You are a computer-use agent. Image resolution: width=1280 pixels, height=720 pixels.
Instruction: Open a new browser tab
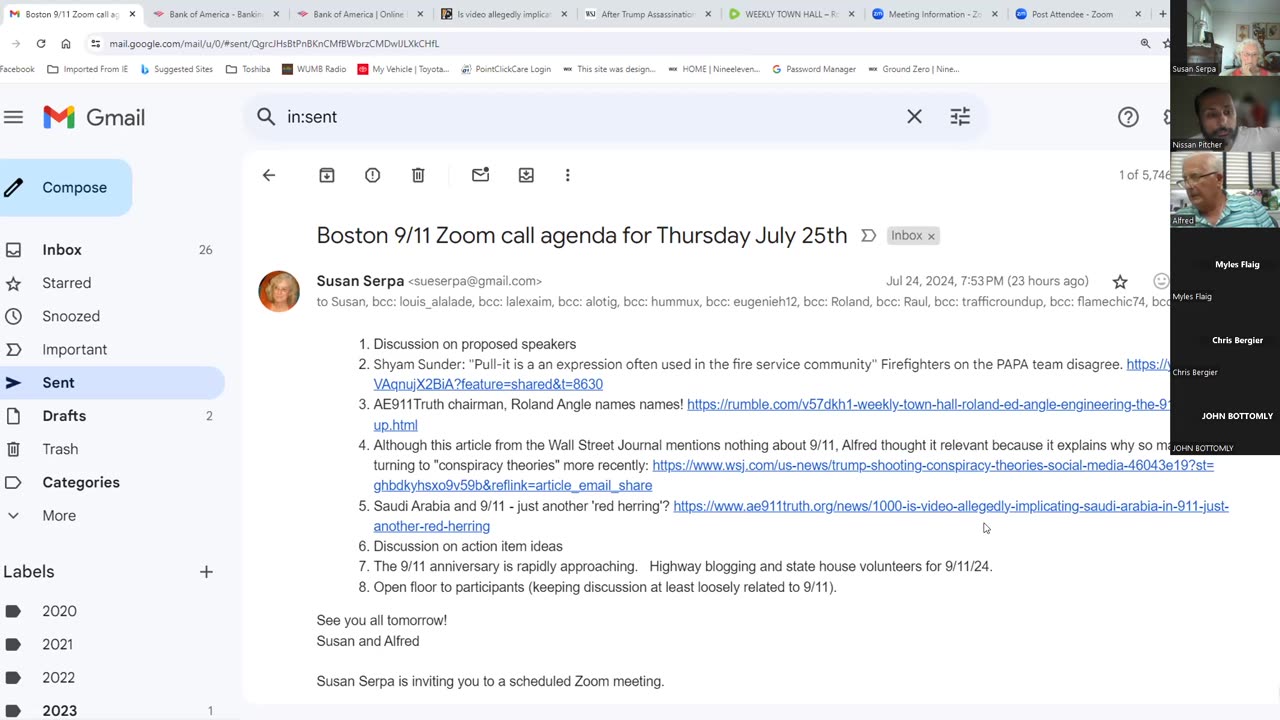[1162, 14]
